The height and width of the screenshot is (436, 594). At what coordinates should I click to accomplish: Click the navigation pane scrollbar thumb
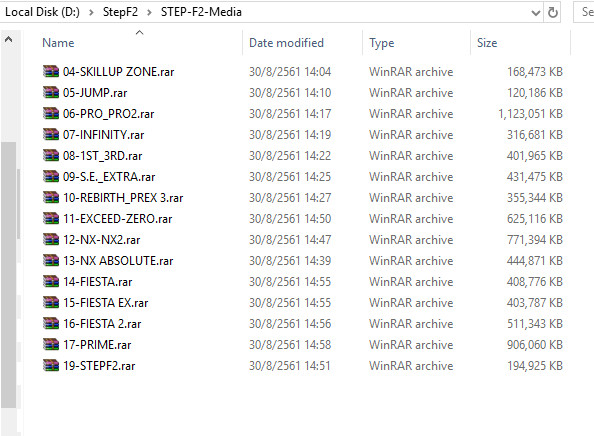click(8, 275)
